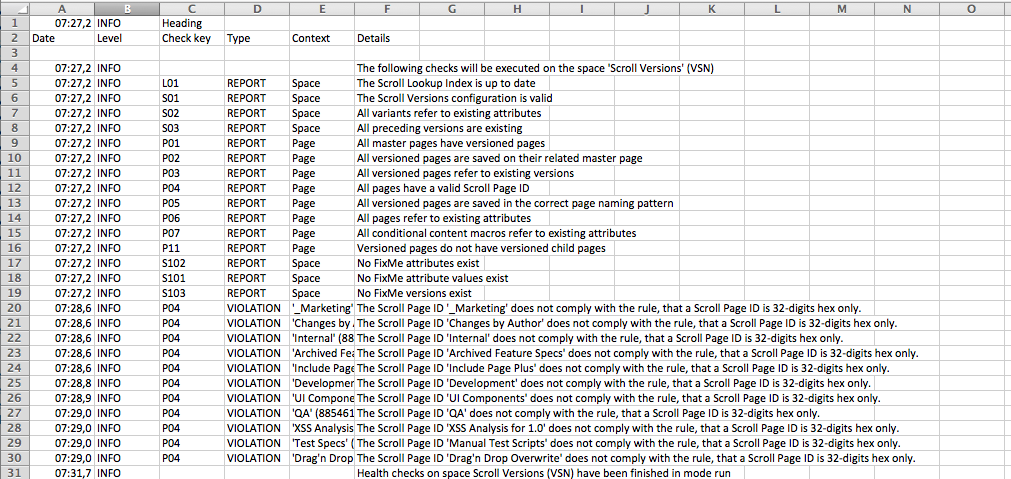This screenshot has height=479, width=1011.
Task: Select row 20 via its row header
Action: 14,308
